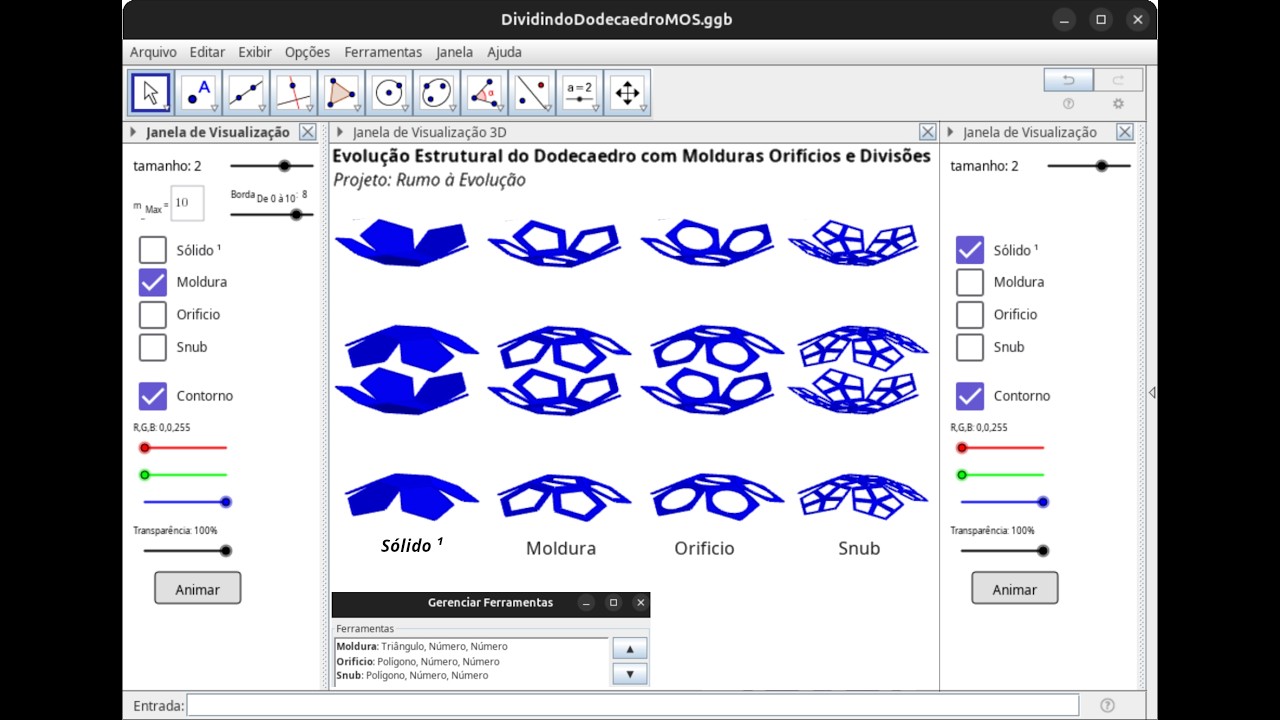This screenshot has width=1280, height=720.
Task: Open Circle tool dropdown triangle
Action: (x=406, y=109)
